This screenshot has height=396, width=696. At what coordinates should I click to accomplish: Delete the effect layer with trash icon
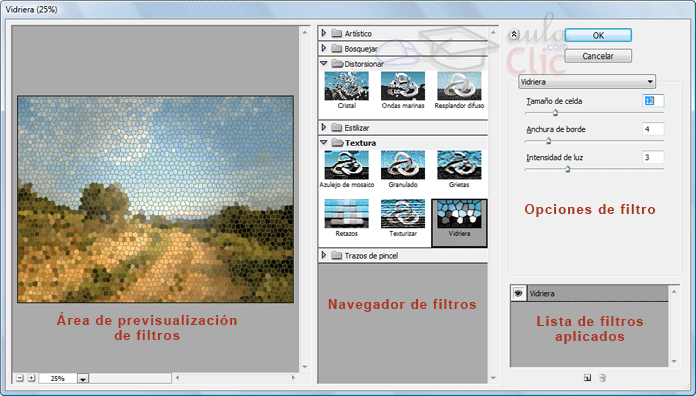[602, 378]
